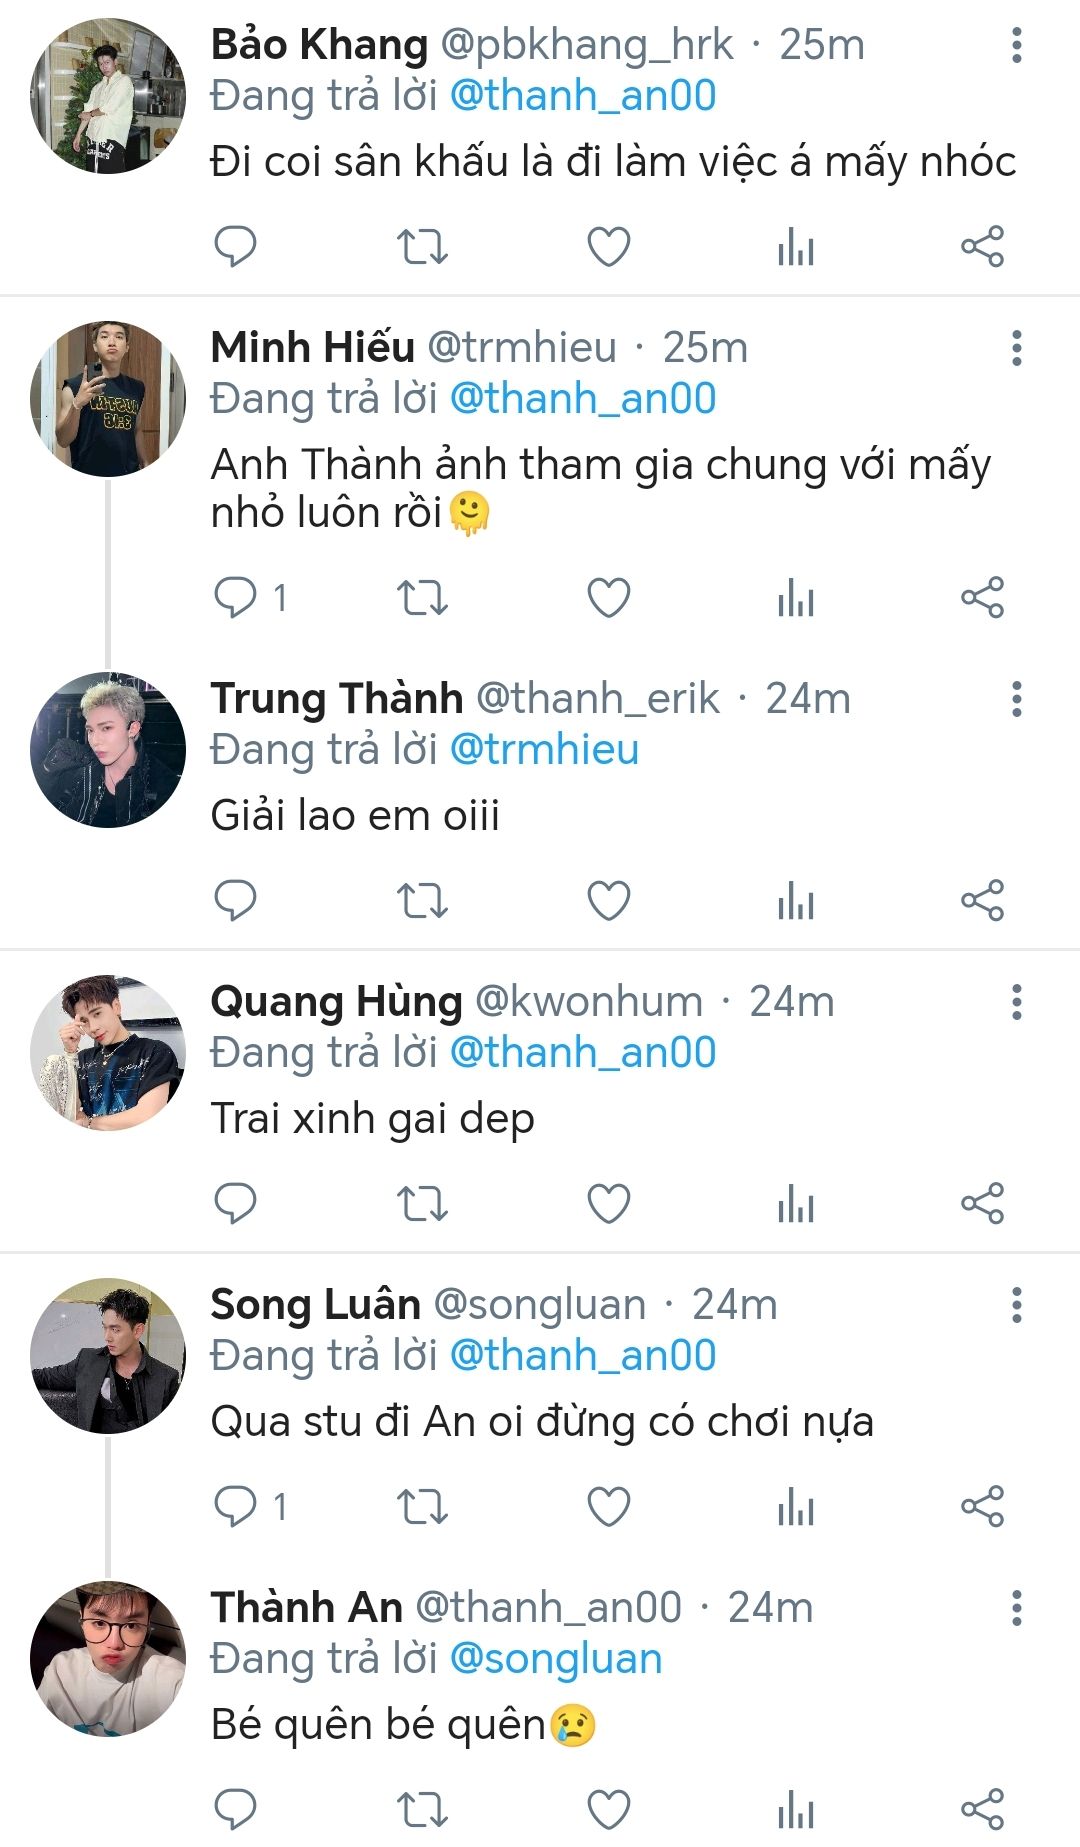Retweet Minh Hiếu's reply

(422, 598)
